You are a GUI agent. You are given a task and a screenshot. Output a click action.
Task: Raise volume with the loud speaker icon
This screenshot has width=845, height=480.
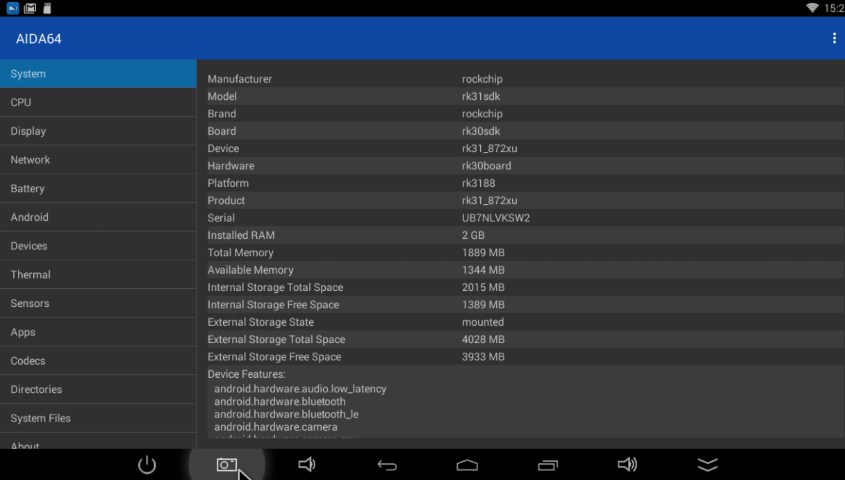[x=627, y=464]
